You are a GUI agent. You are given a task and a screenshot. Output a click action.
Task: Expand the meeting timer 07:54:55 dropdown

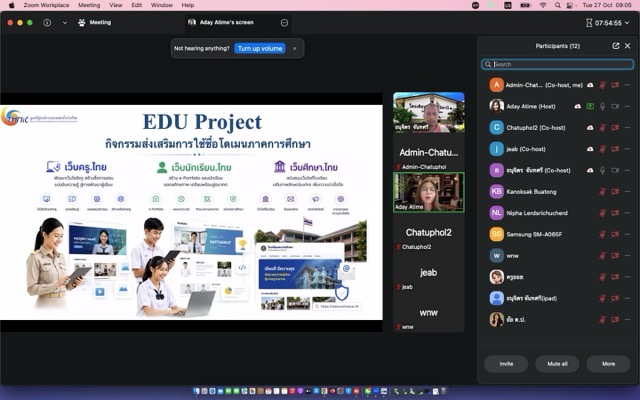(x=627, y=23)
